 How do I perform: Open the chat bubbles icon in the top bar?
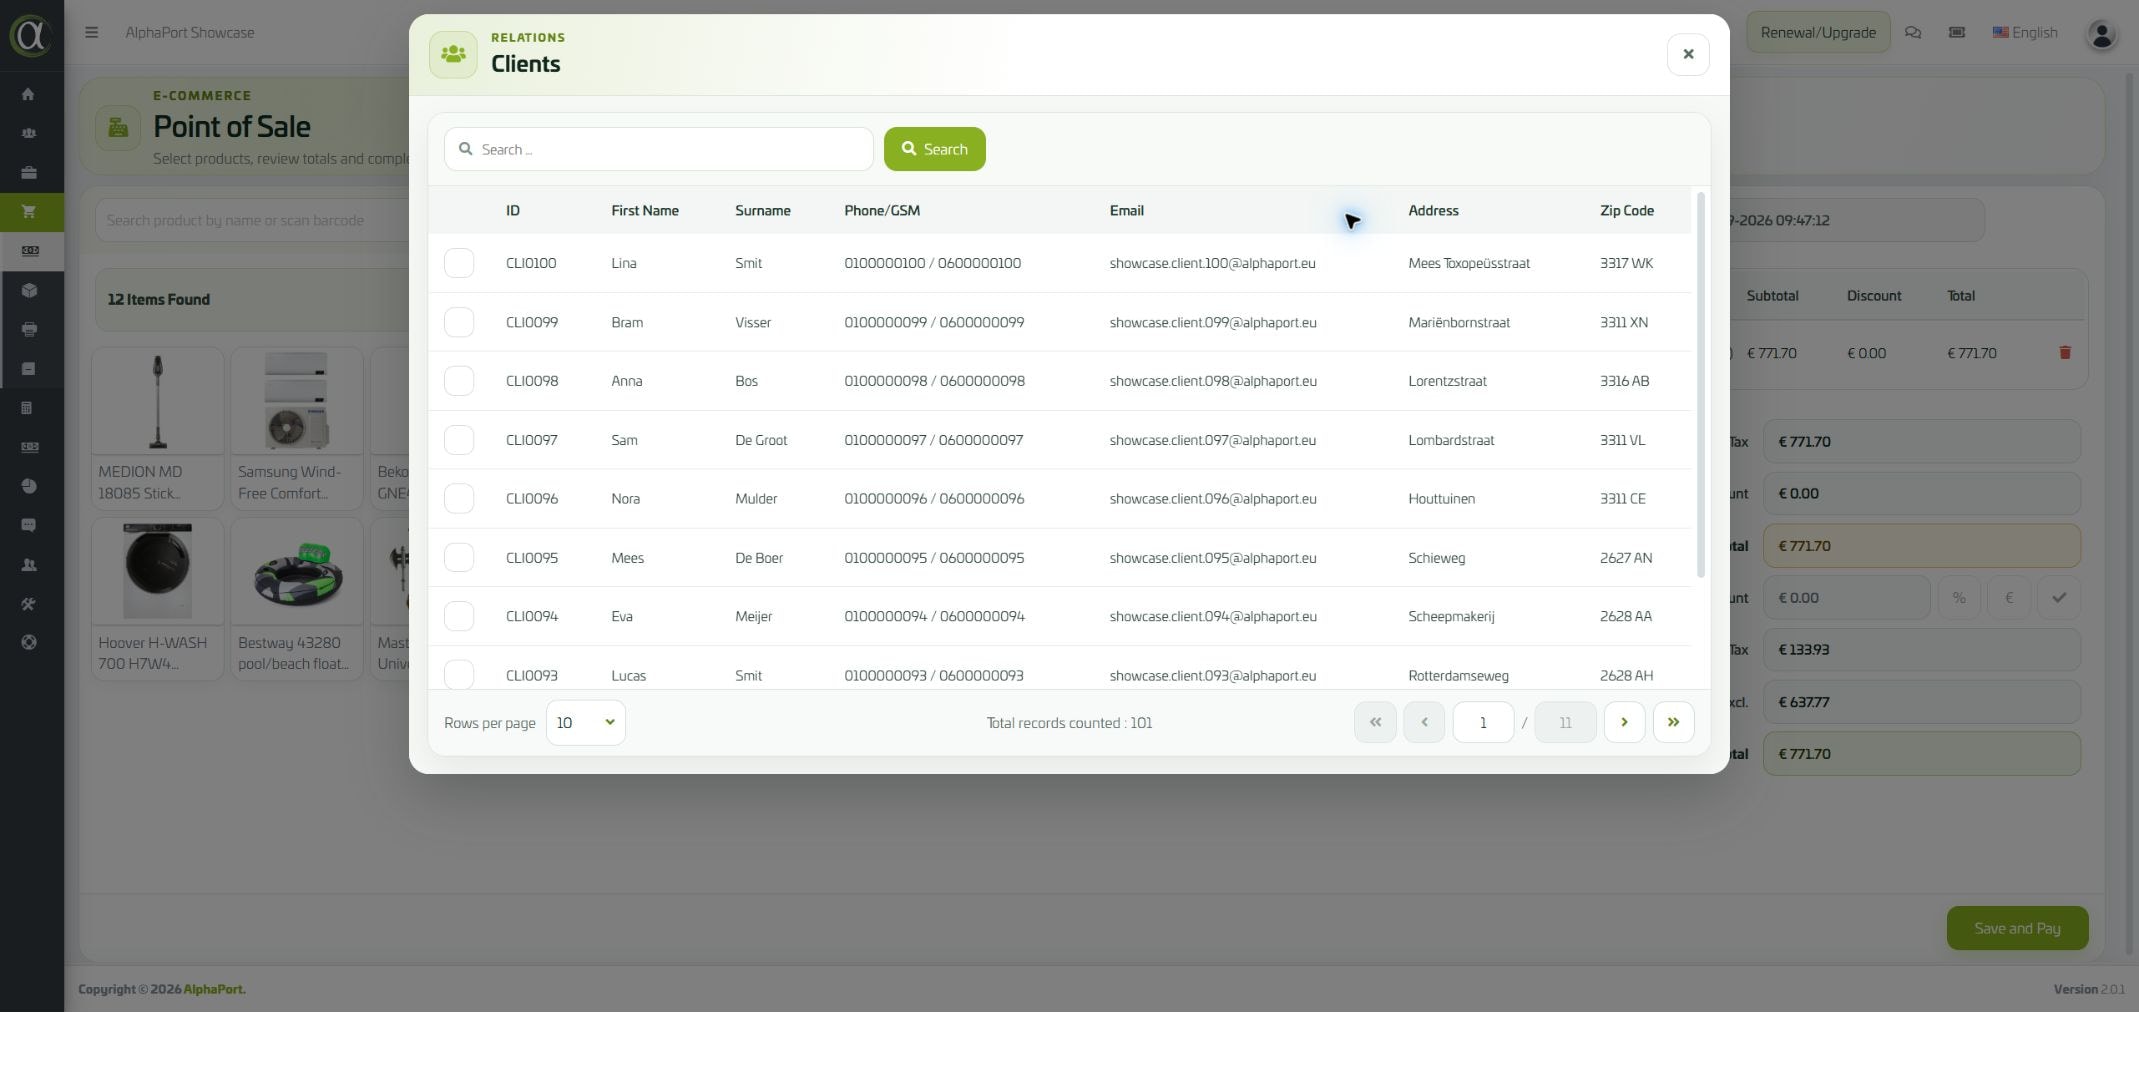point(1913,32)
